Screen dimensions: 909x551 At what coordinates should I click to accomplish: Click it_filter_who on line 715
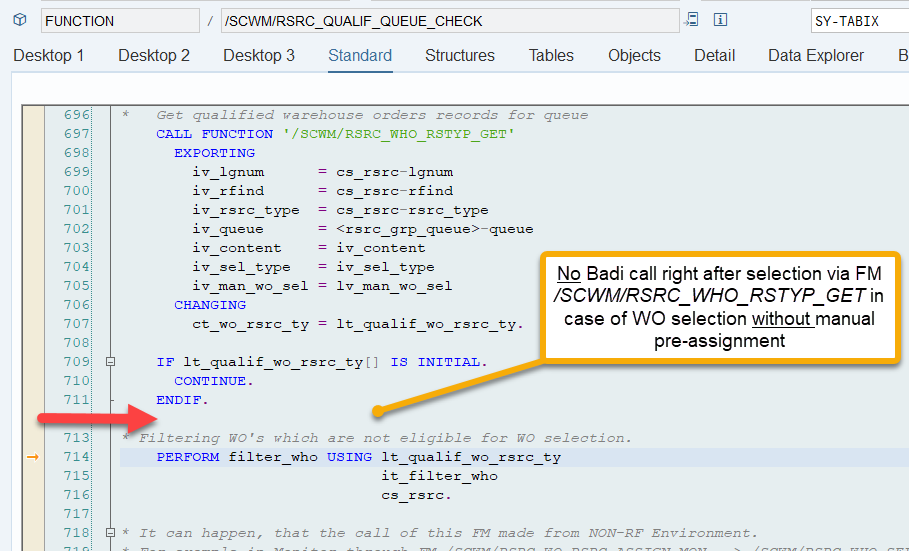pos(439,476)
